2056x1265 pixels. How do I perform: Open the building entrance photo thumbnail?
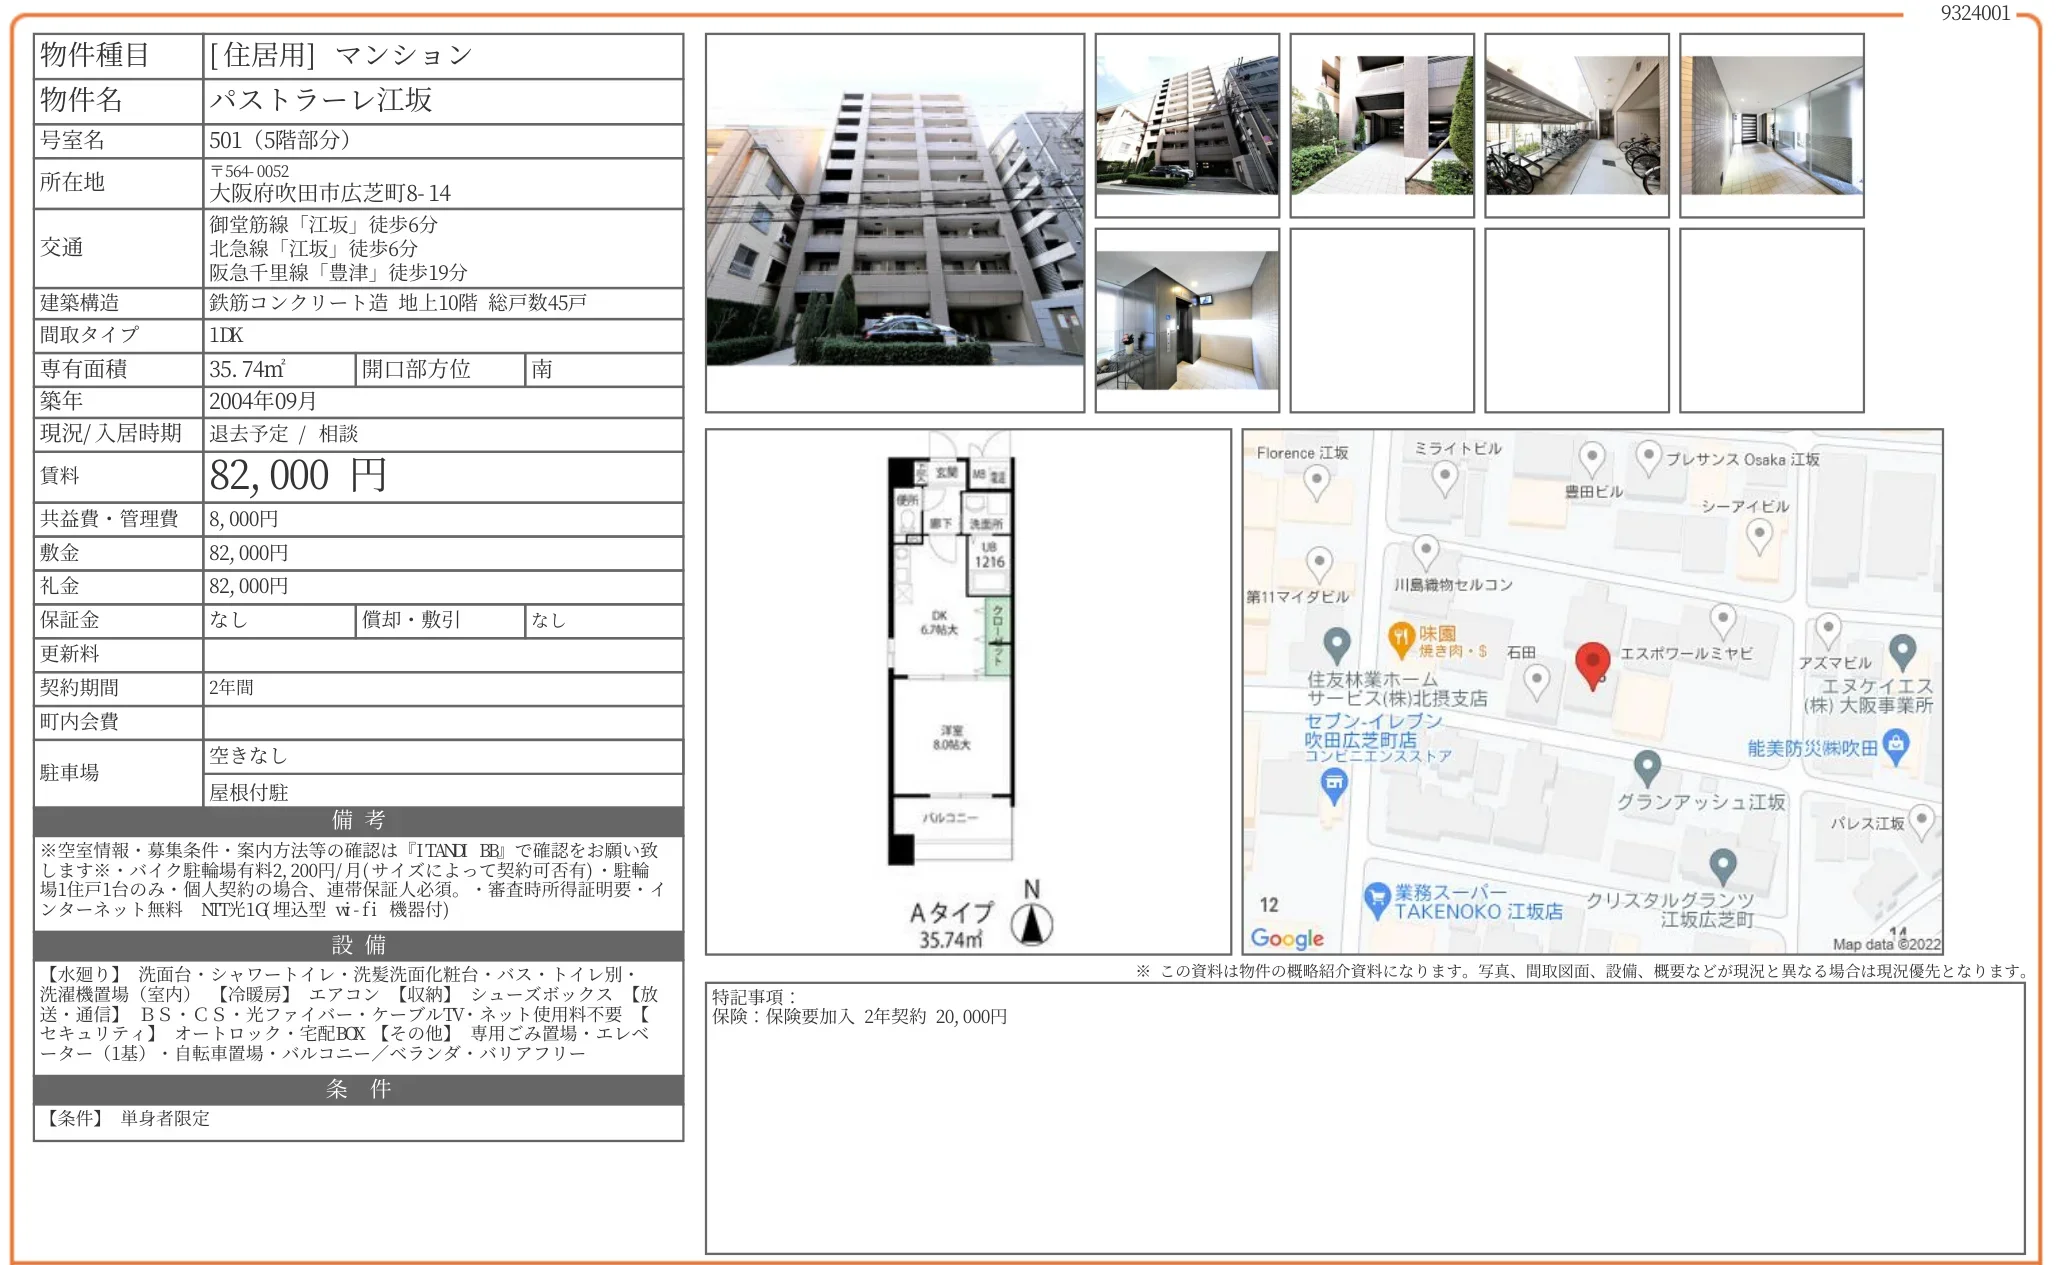[1382, 125]
